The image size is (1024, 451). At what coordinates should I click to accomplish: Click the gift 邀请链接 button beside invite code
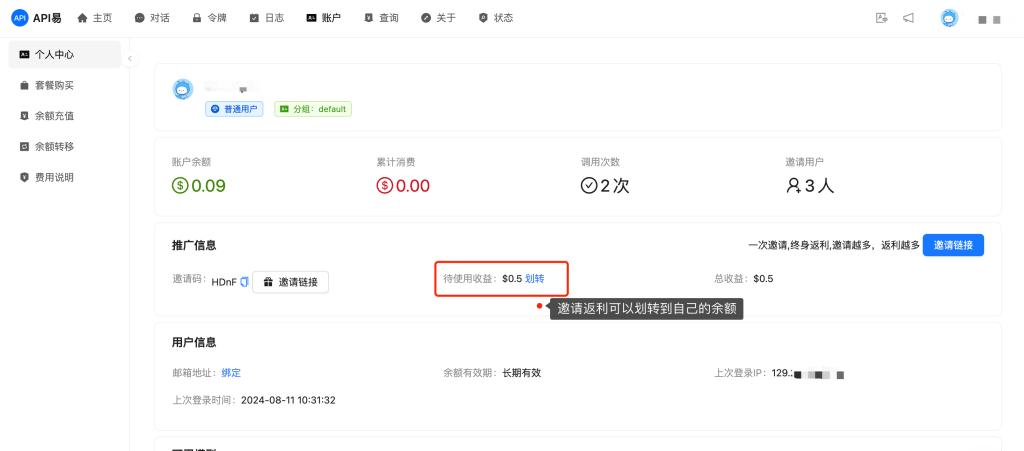[x=291, y=282]
